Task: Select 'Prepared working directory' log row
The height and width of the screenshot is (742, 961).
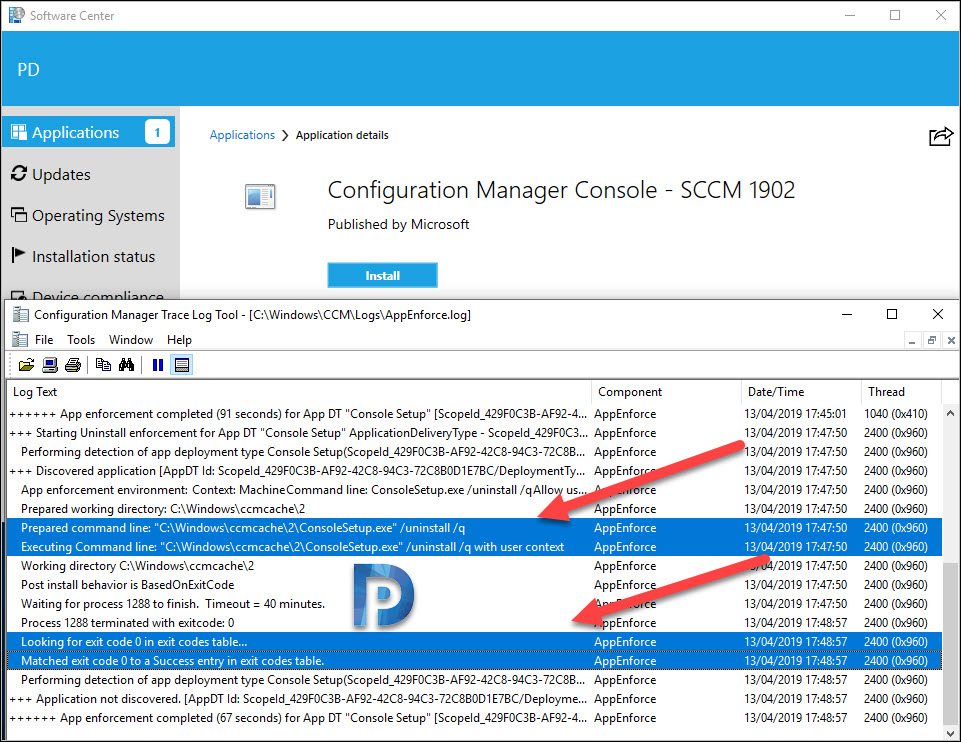Action: tap(474, 509)
